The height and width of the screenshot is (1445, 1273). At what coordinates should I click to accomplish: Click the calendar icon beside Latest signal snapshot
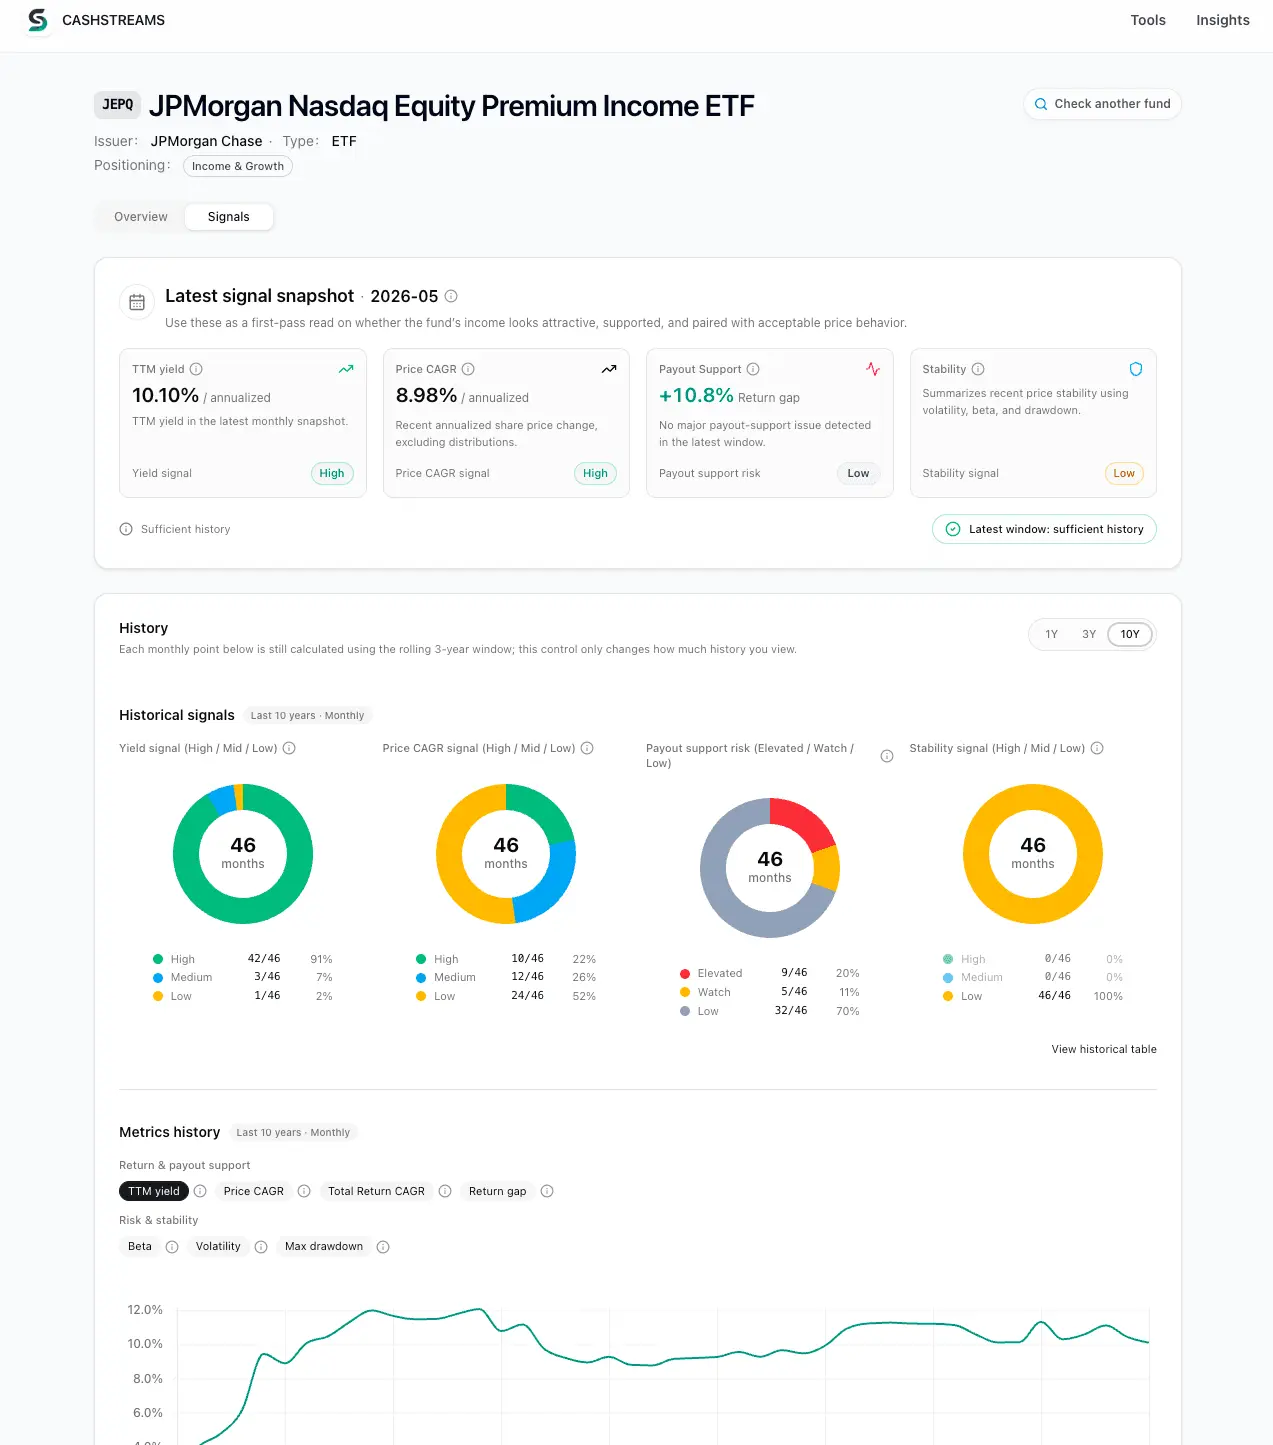pos(137,302)
